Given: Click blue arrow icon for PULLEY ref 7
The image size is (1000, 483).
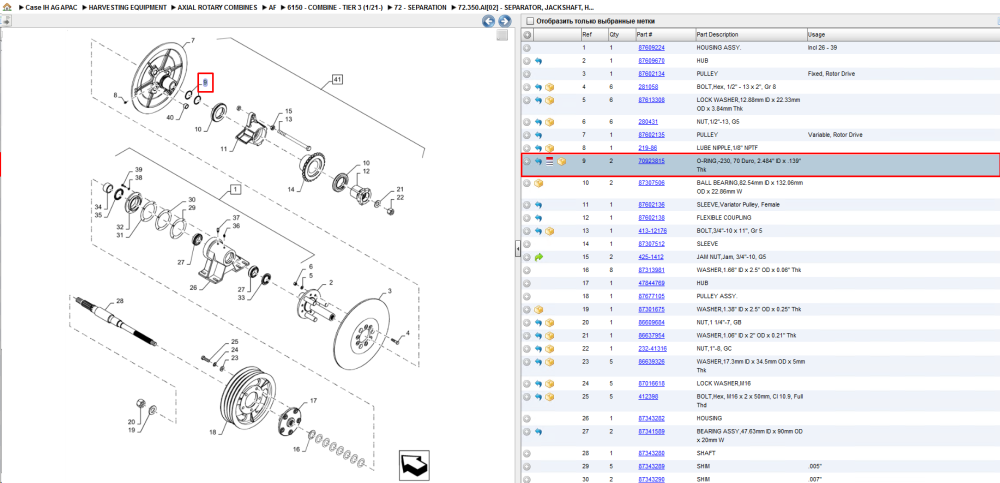Looking at the screenshot, I should [x=538, y=135].
